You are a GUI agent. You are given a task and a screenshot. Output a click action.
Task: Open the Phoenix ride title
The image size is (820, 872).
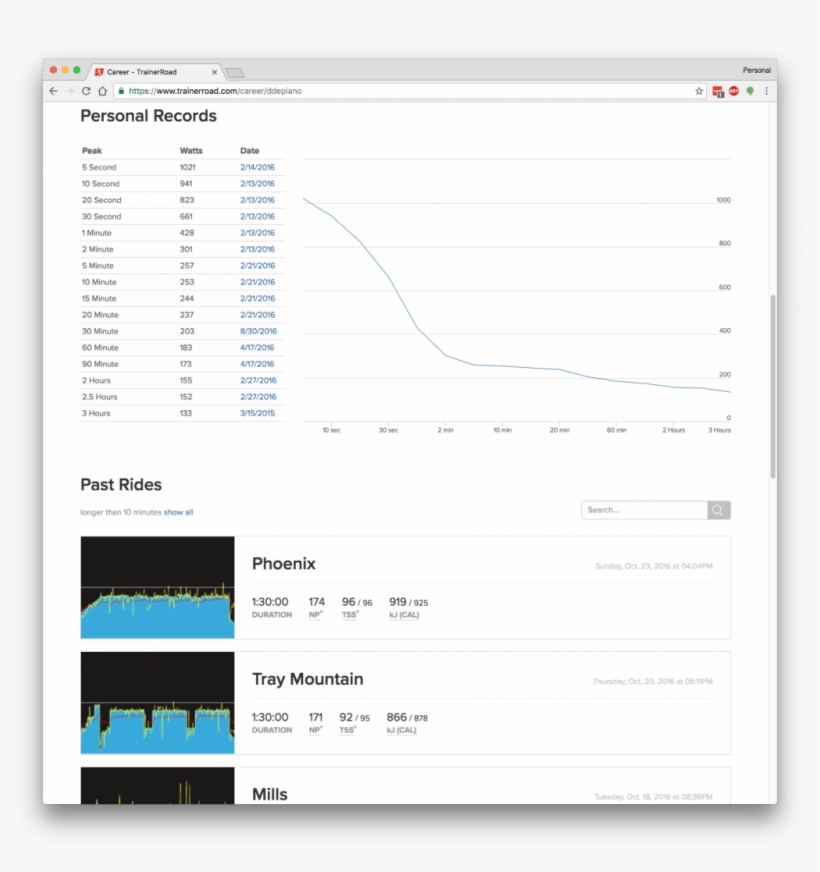[x=283, y=564]
